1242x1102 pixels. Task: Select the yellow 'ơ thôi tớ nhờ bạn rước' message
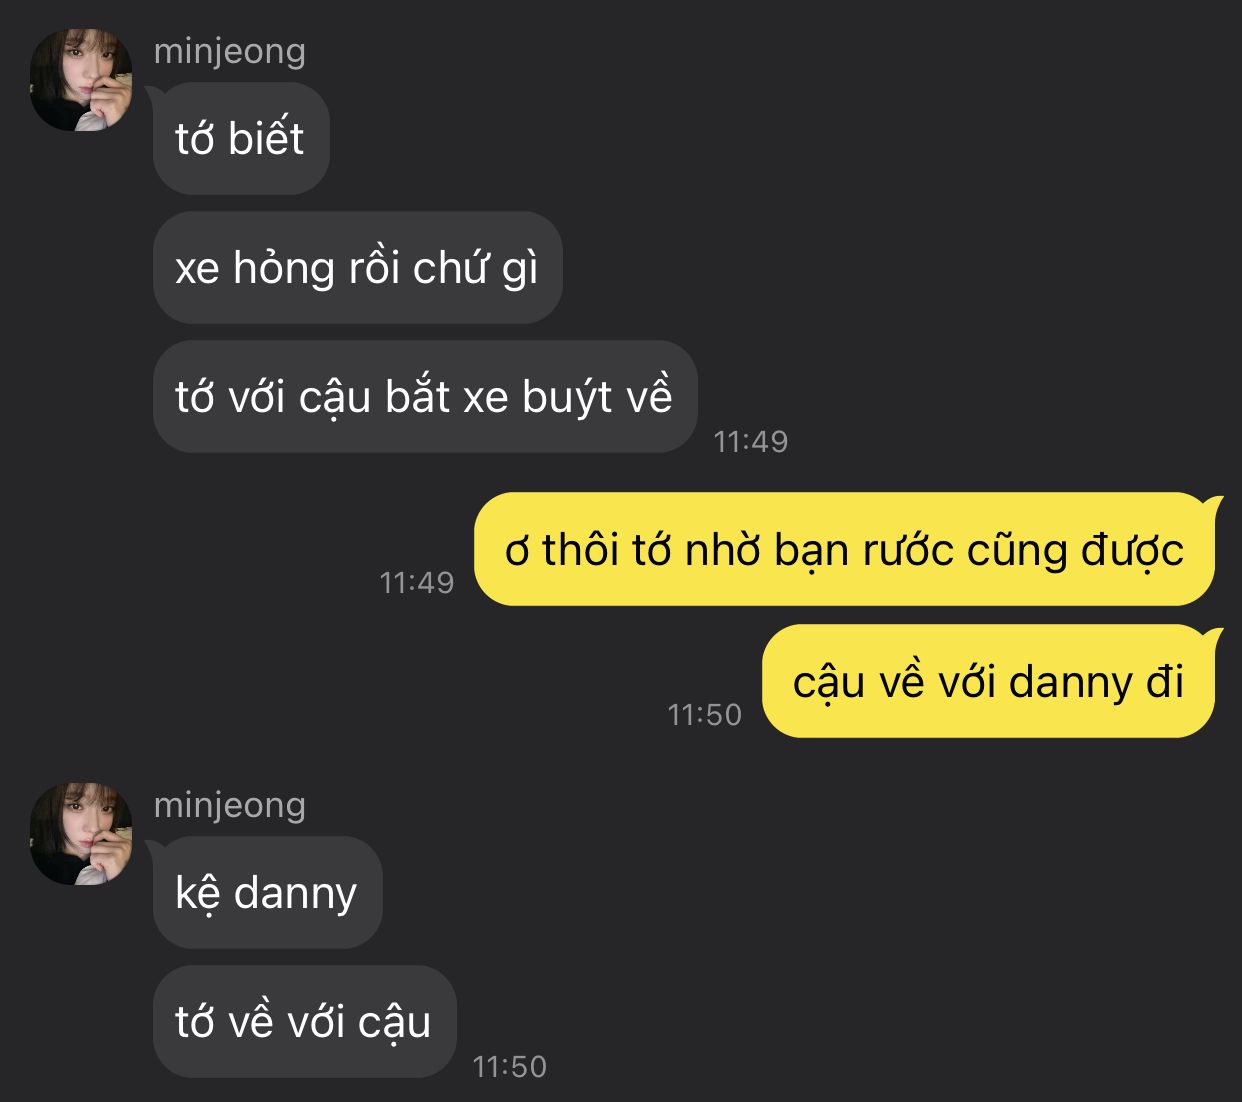click(x=845, y=549)
